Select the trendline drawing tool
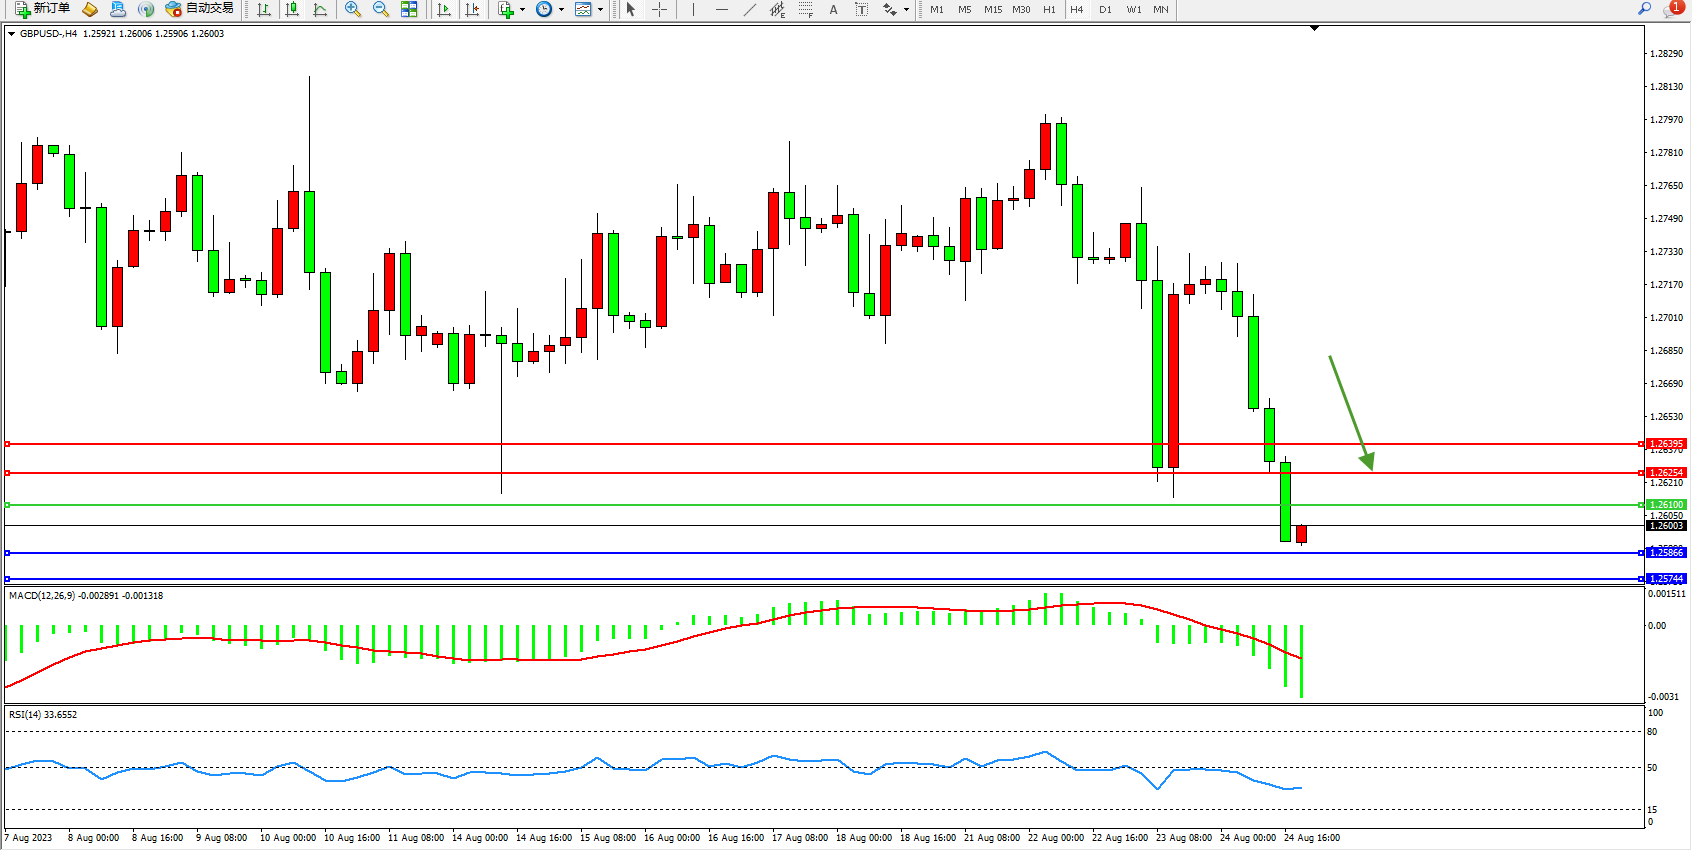 pos(749,9)
